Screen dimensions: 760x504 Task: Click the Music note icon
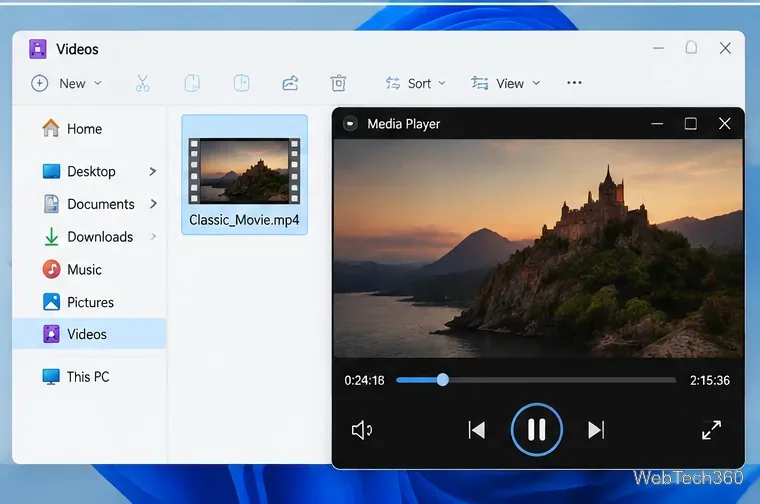pos(51,269)
